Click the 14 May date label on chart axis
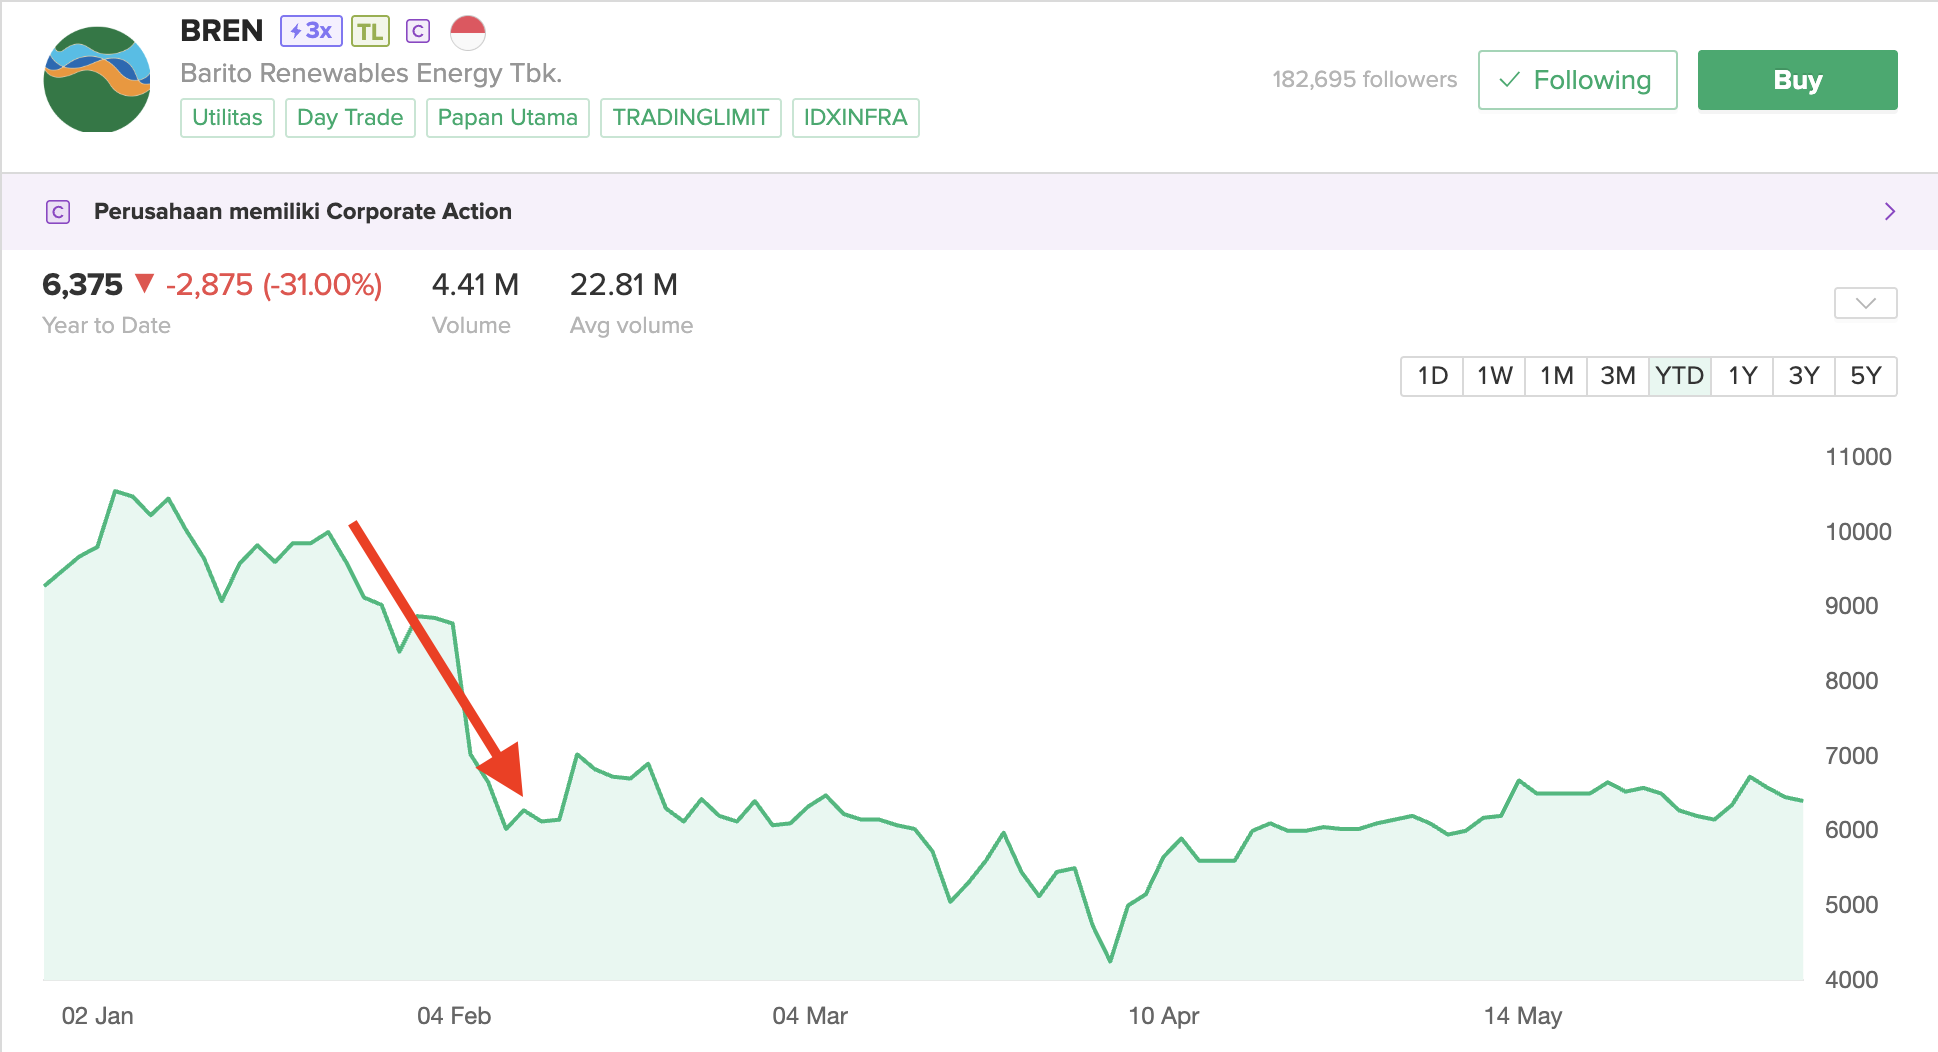The image size is (1938, 1052). pyautogui.click(x=1523, y=1016)
